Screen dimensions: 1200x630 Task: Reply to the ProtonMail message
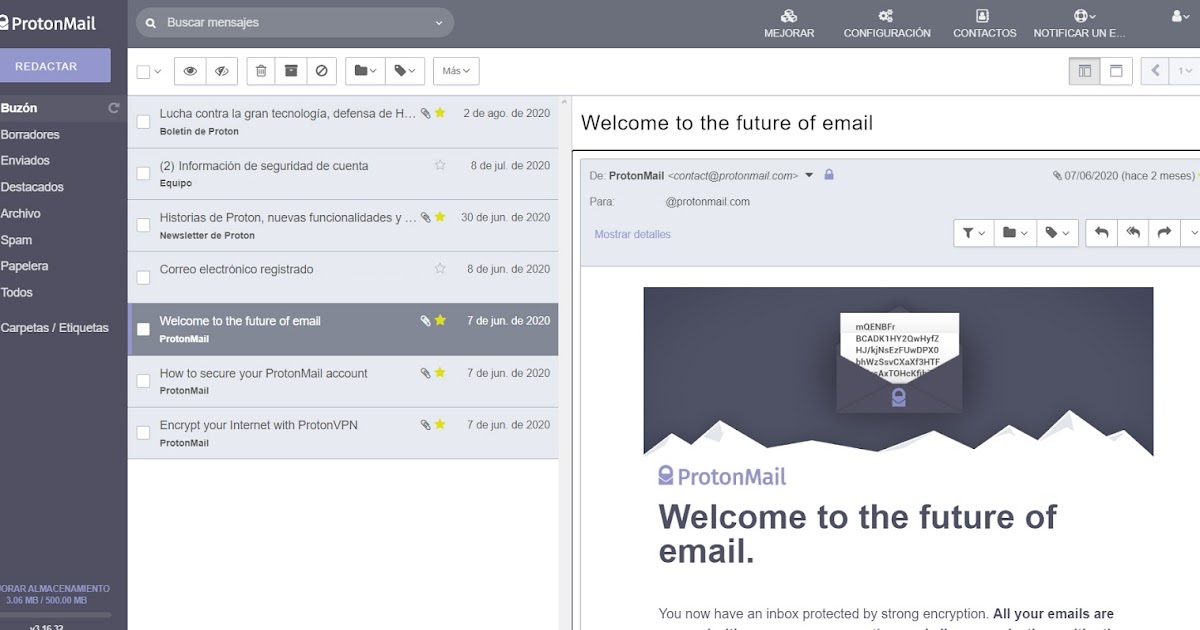(1102, 232)
